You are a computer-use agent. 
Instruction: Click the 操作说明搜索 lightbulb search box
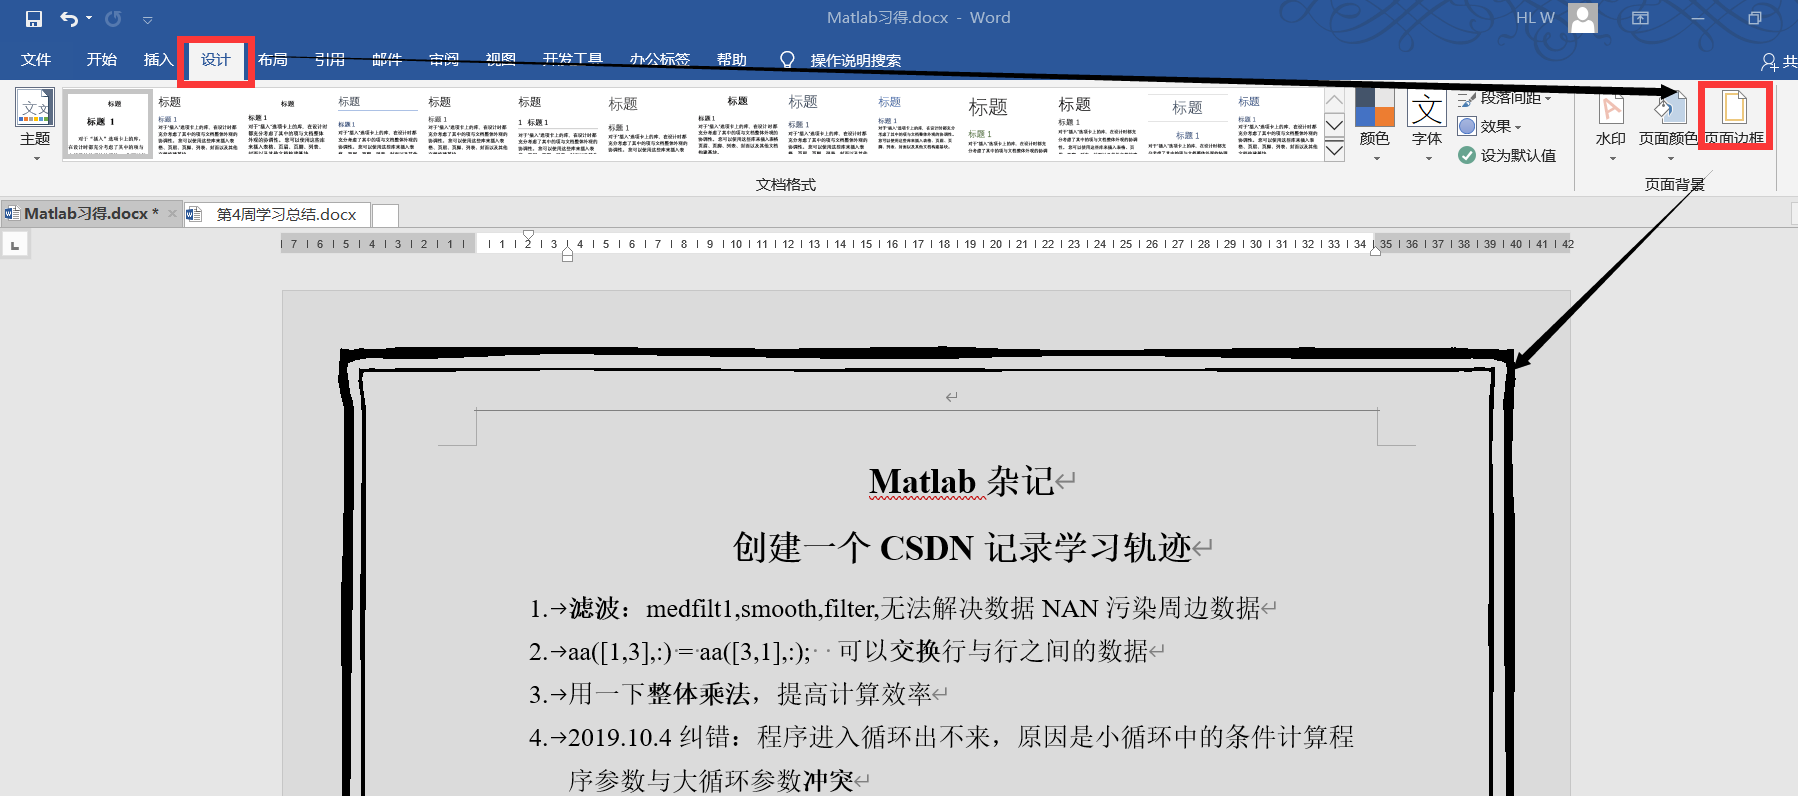841,60
